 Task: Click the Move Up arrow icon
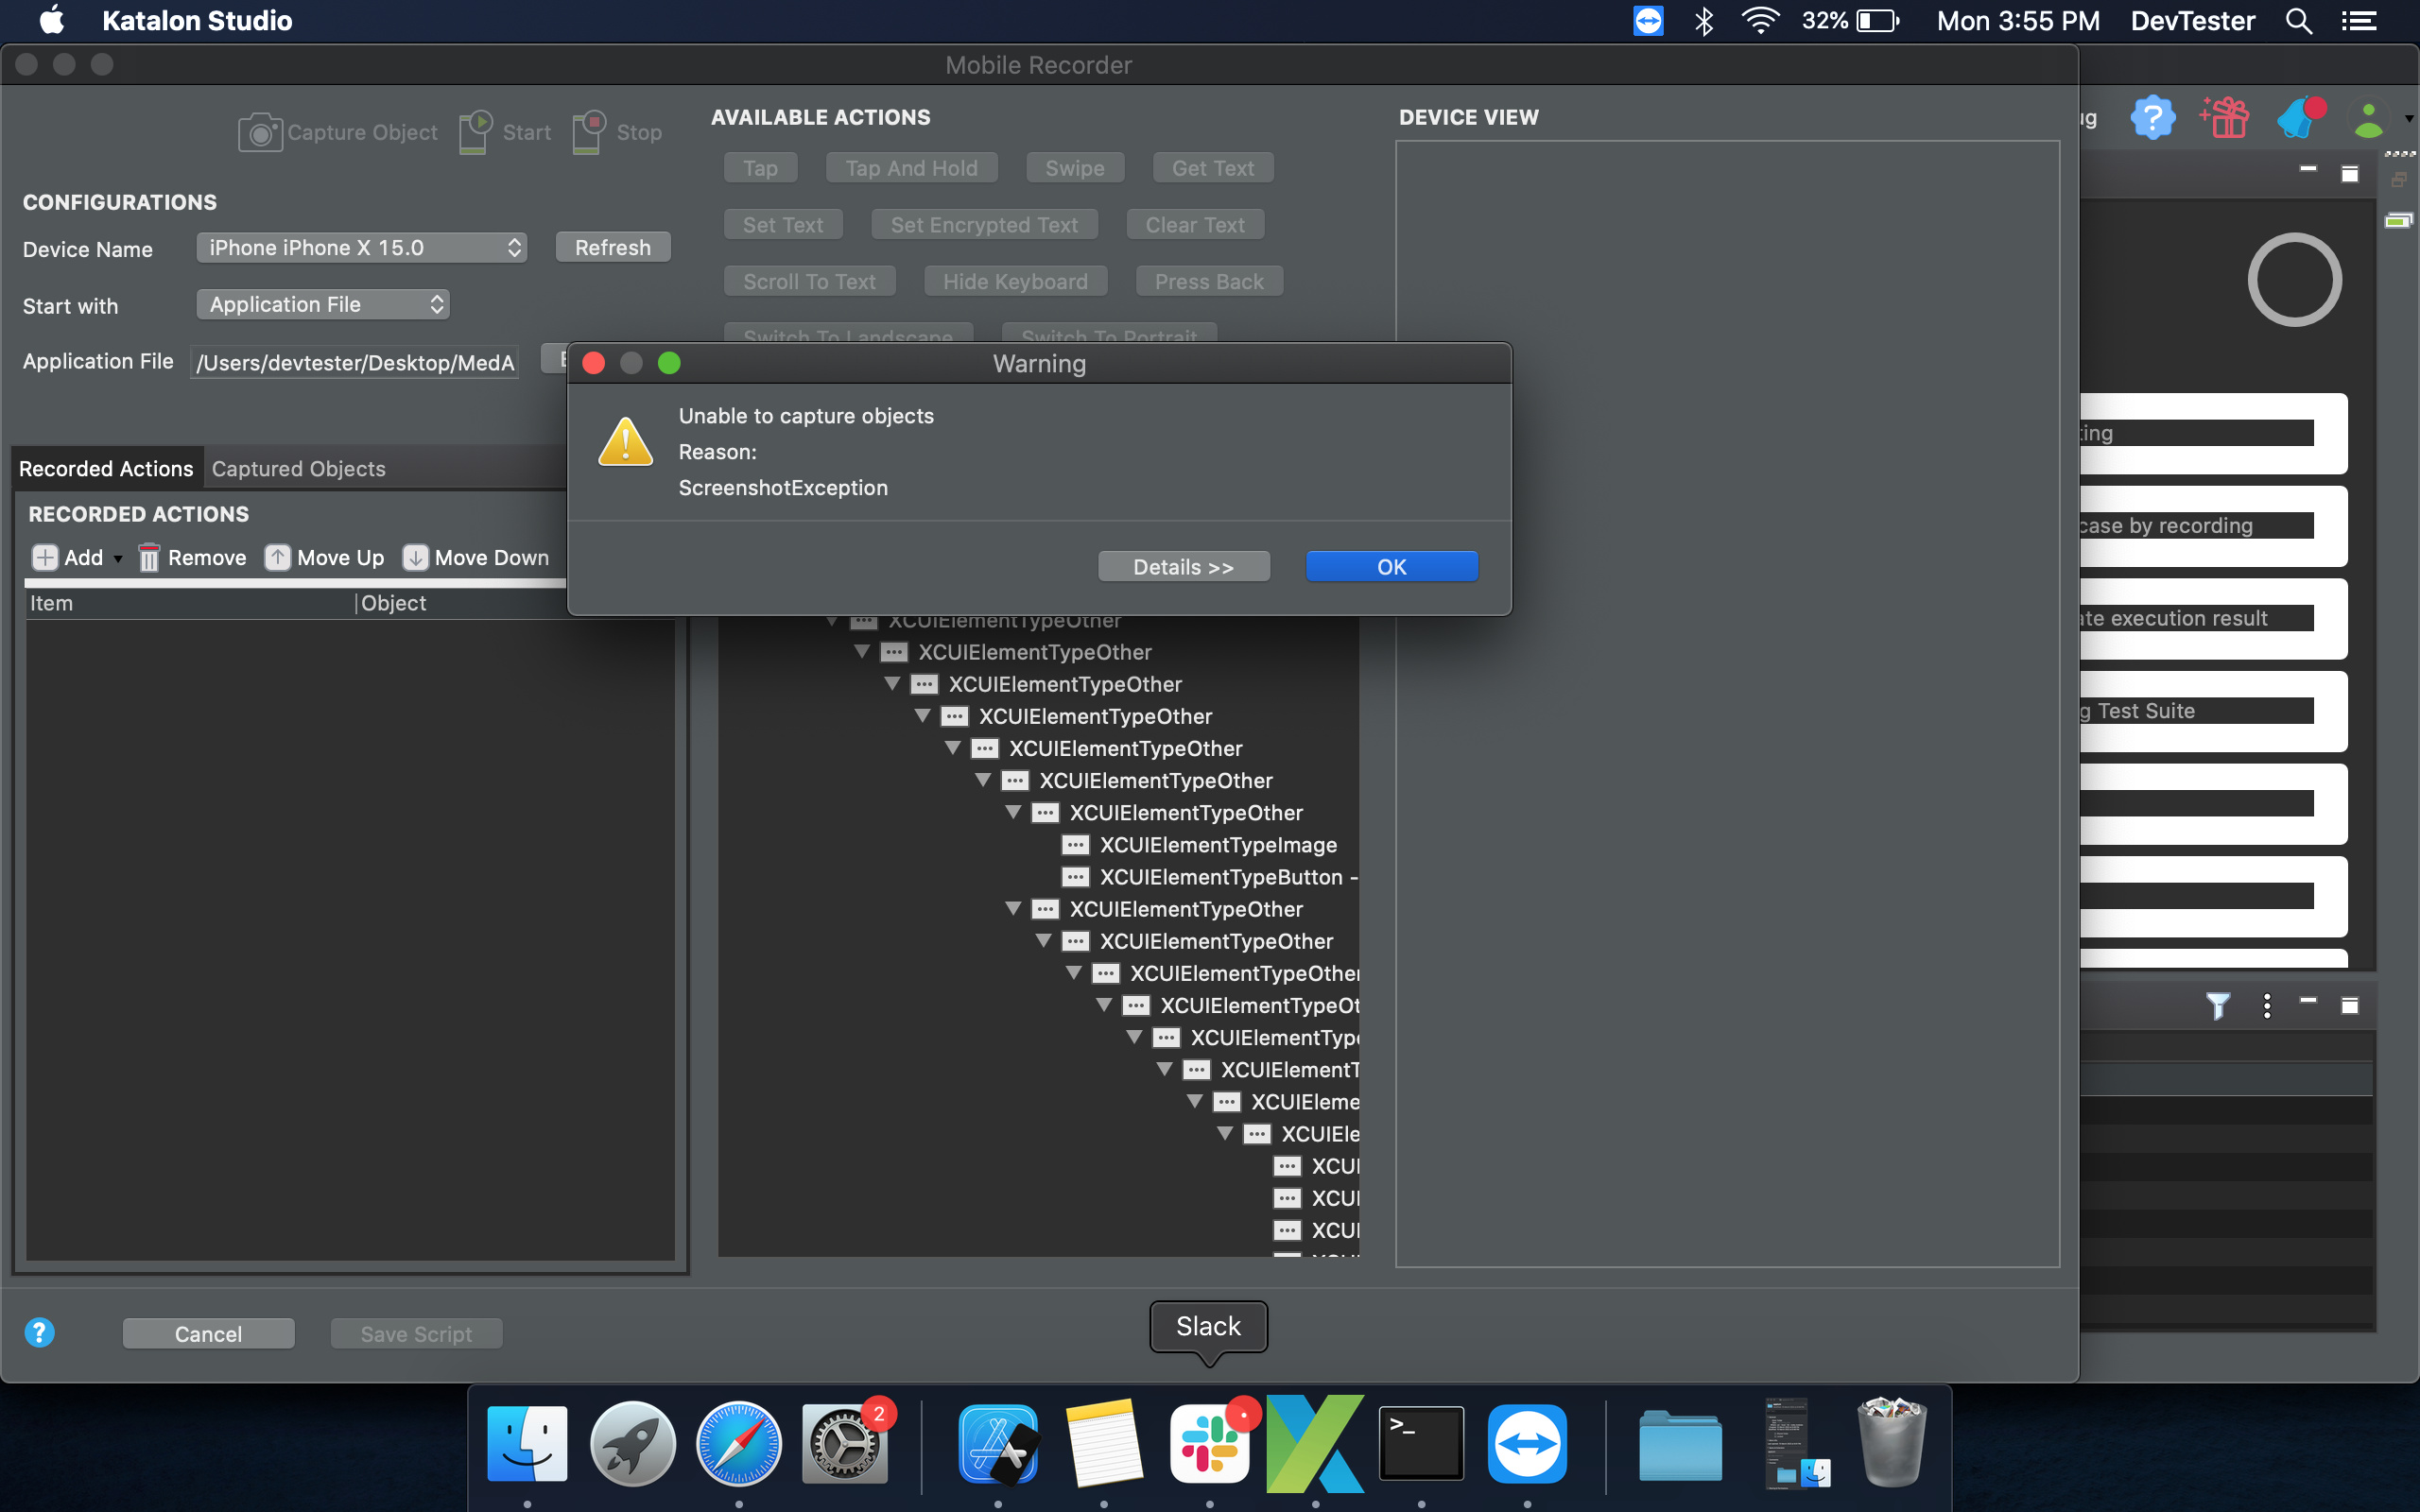click(x=277, y=558)
